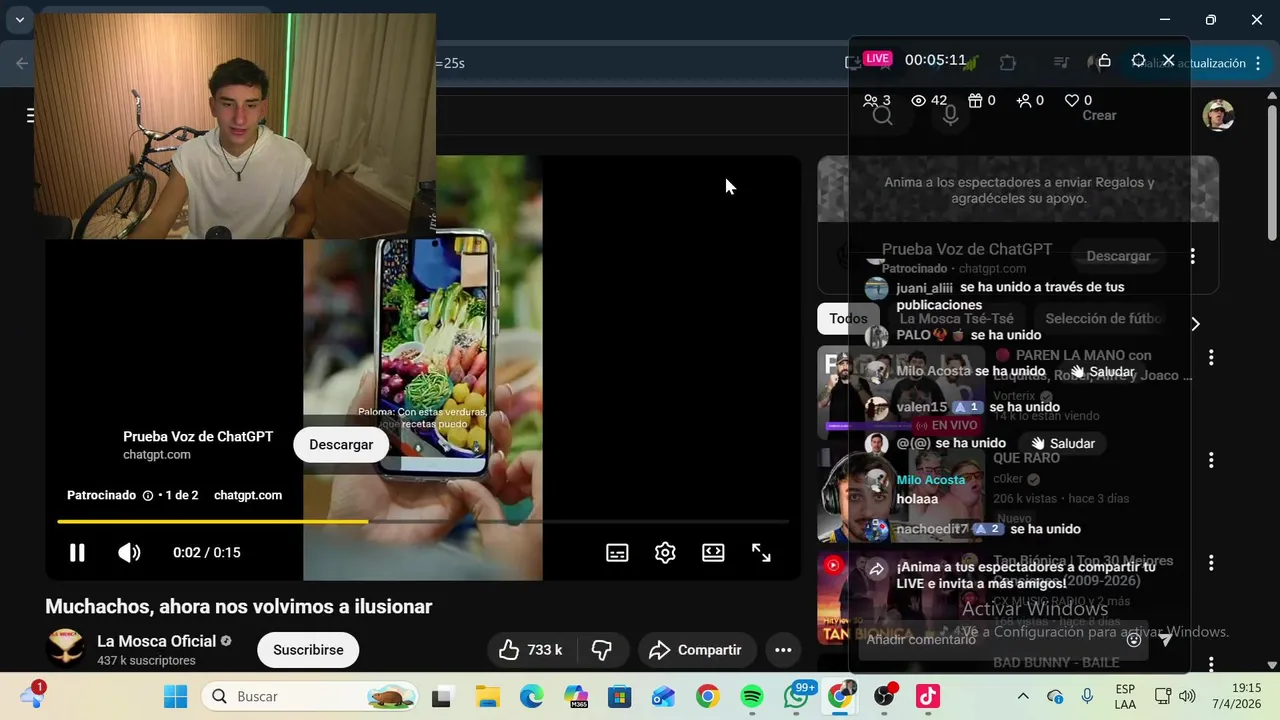This screenshot has height=720, width=1280.
Task: Open options for the Tan Biónica video
Action: click(x=1211, y=563)
